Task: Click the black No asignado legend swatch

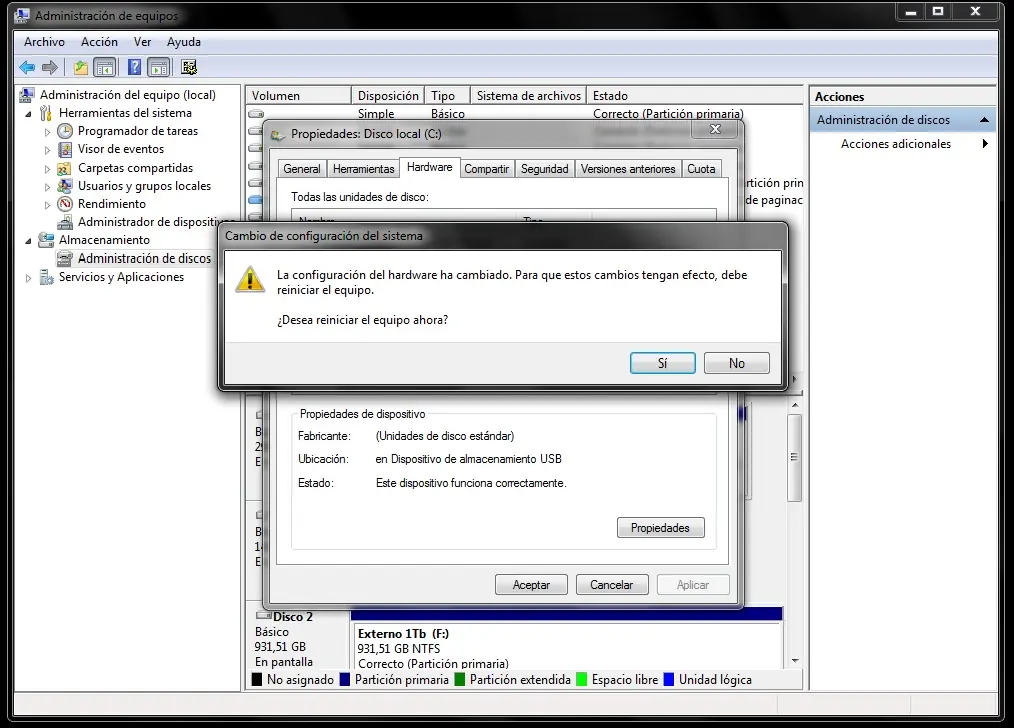Action: pyautogui.click(x=257, y=680)
